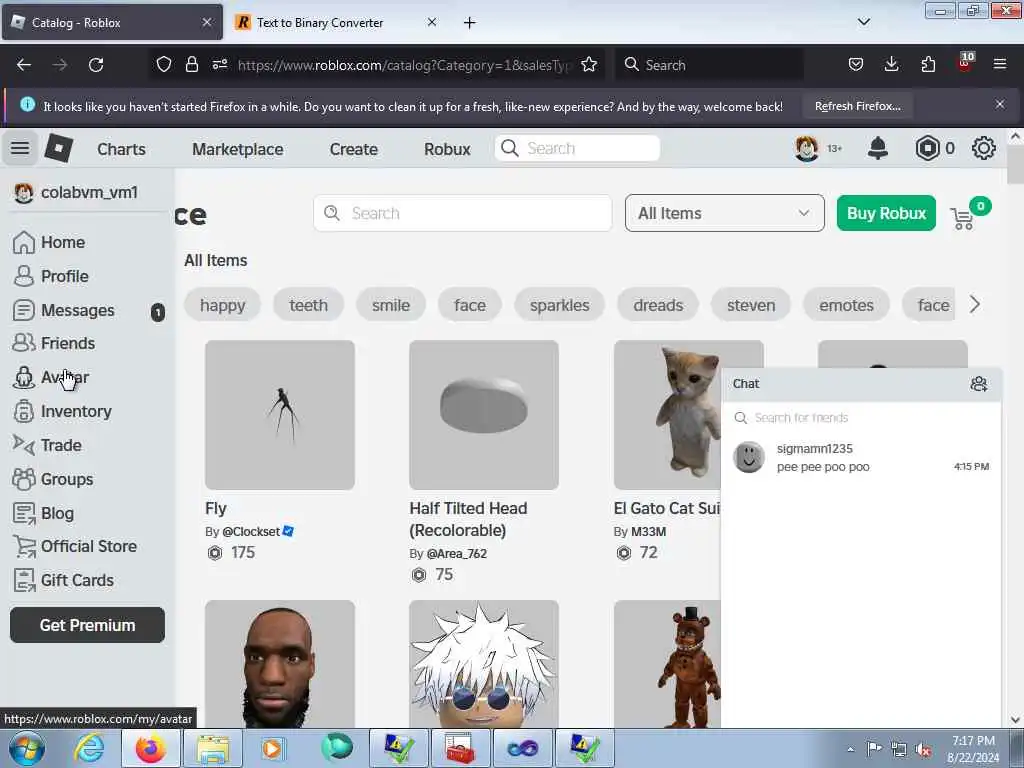
Task: Click the Firefox taskbar icon
Action: tap(150, 748)
